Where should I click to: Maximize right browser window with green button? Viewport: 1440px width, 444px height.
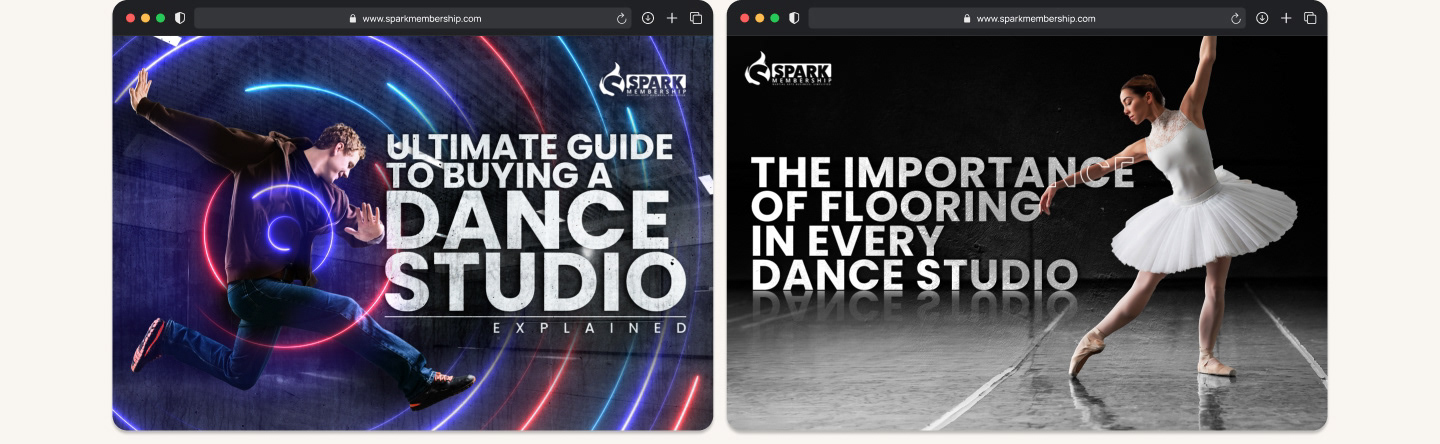(x=774, y=18)
